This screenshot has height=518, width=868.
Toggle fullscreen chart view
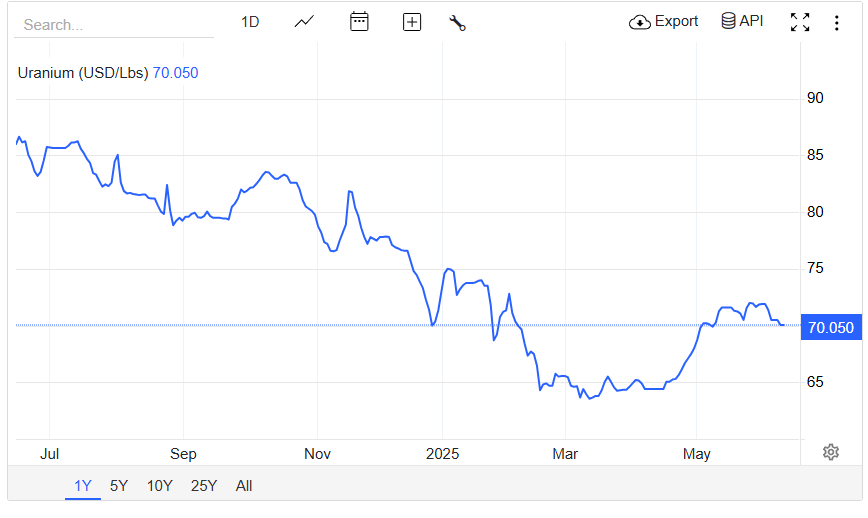(x=800, y=22)
